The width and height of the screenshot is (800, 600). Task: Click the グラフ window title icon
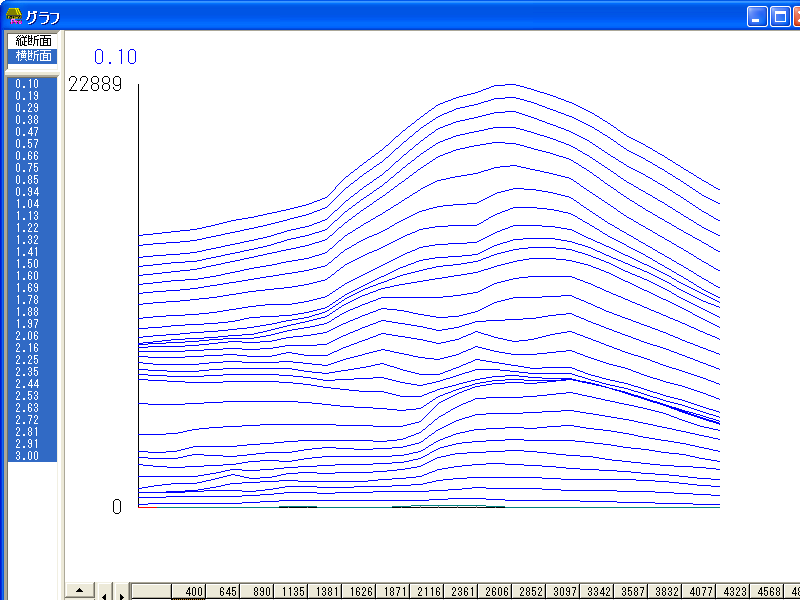coord(14,17)
